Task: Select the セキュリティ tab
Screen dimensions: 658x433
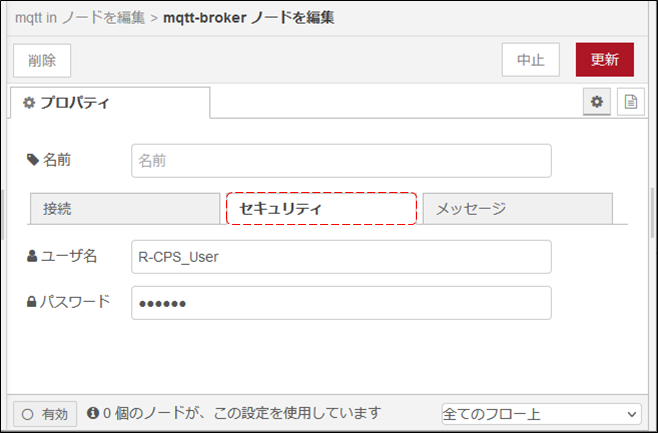Action: [321, 209]
